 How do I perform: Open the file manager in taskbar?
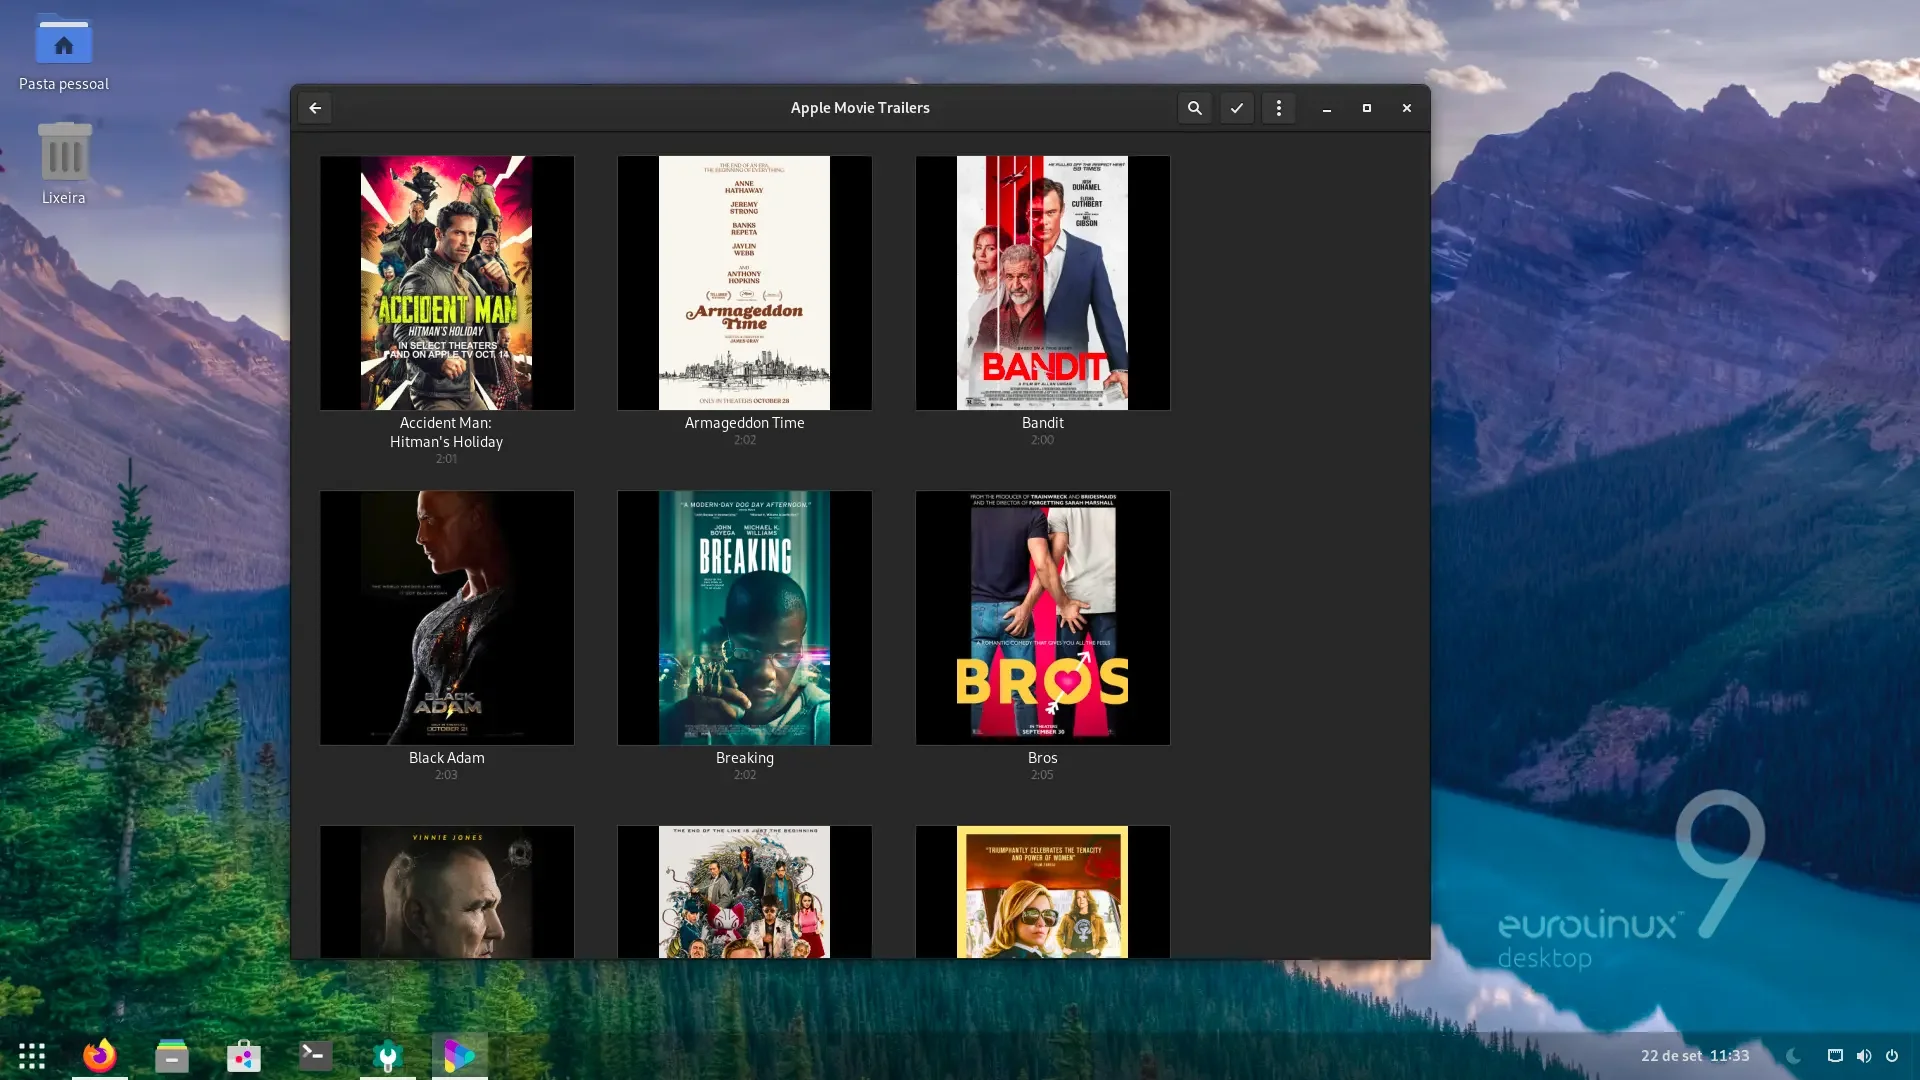tap(172, 1056)
